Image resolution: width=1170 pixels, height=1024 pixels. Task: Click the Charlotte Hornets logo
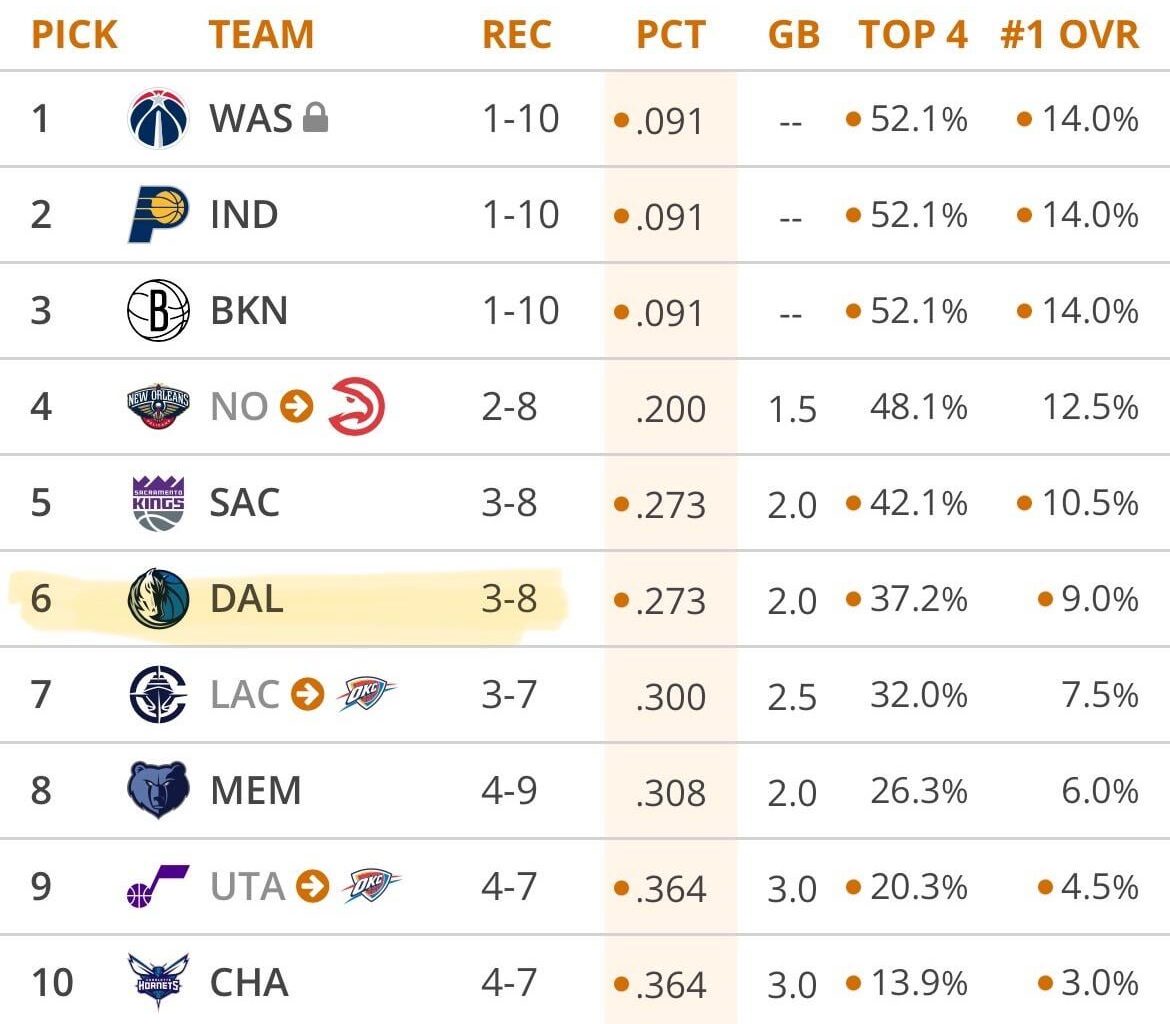158,981
